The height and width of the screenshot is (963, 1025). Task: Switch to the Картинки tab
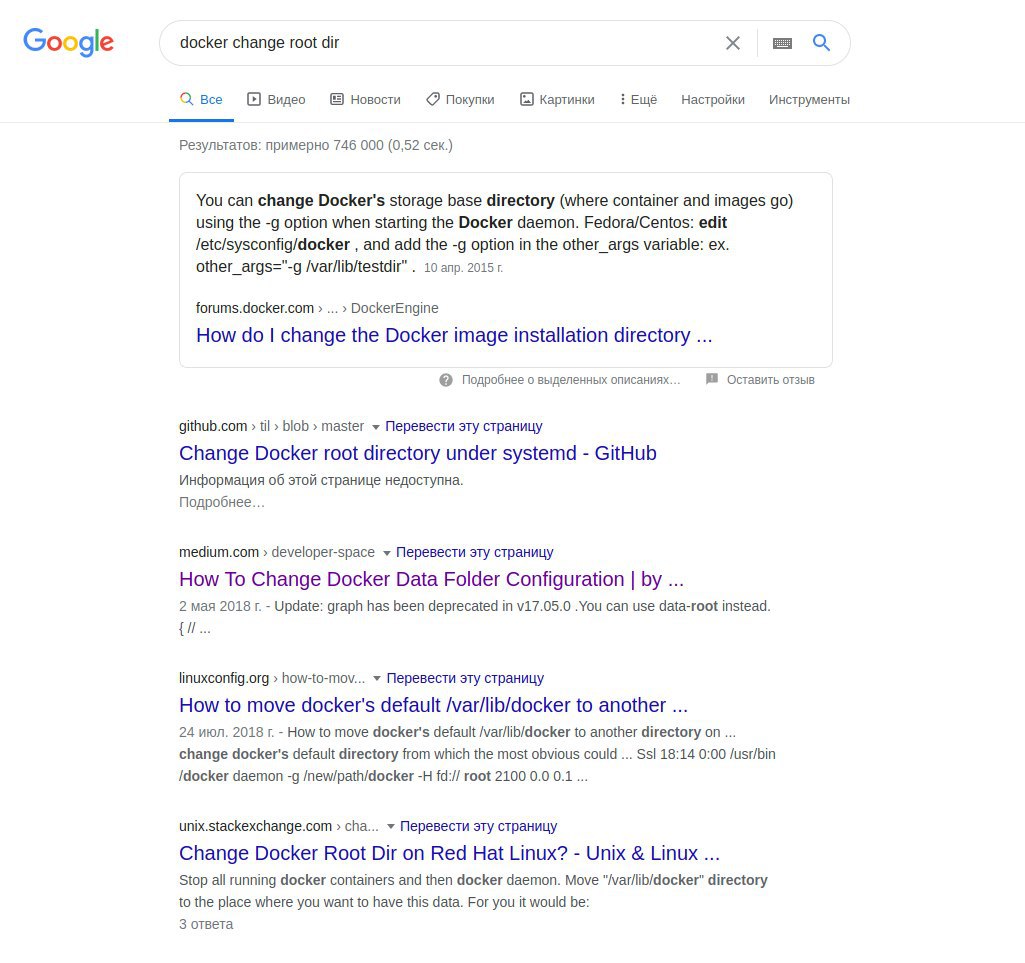coord(558,99)
